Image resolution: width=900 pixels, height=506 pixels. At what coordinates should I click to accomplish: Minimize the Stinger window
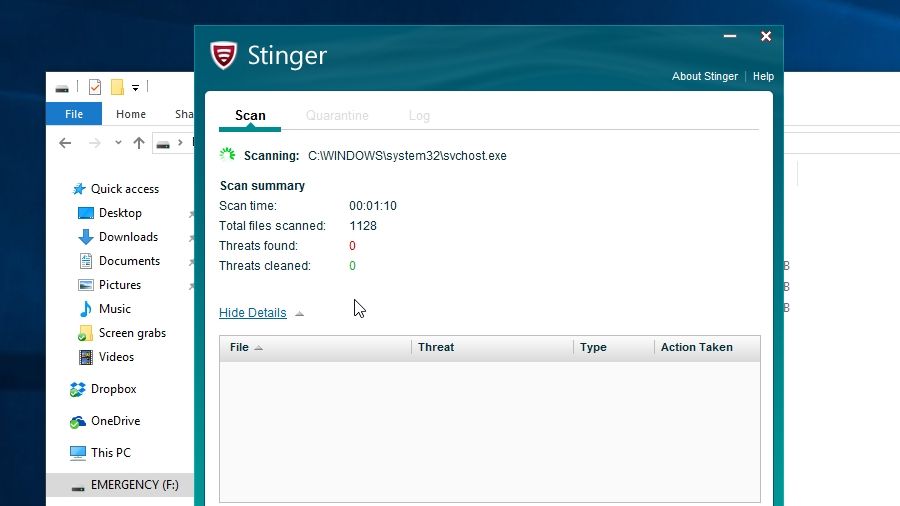pyautogui.click(x=730, y=36)
